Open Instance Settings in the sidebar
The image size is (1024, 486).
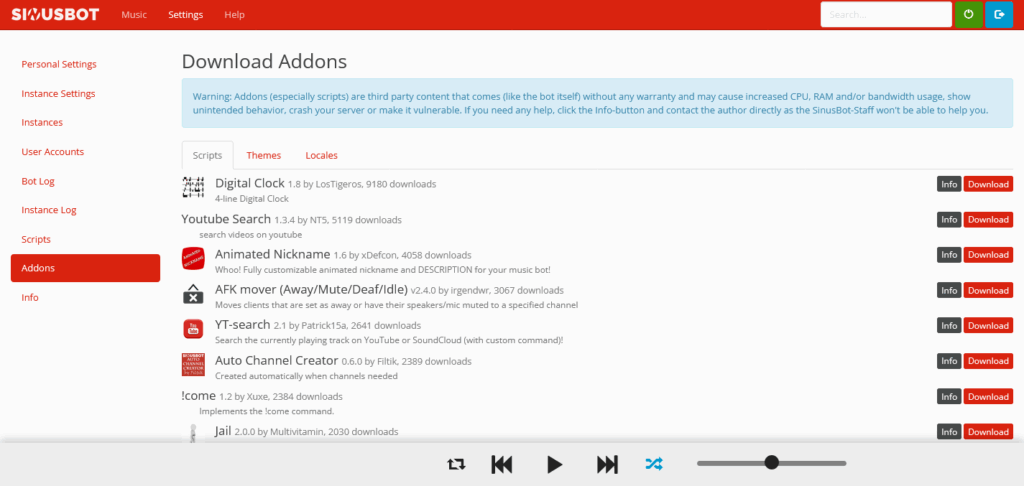click(58, 94)
